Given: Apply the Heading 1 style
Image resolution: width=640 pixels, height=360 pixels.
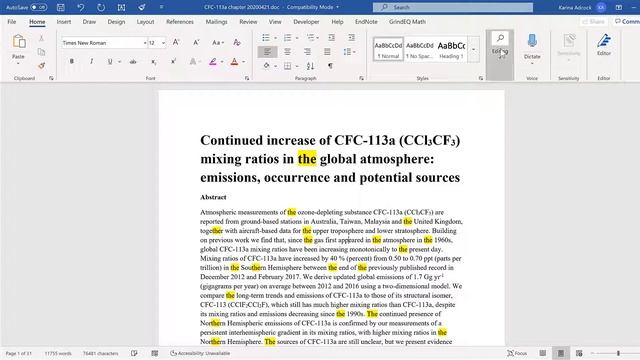Looking at the screenshot, I should (x=451, y=49).
